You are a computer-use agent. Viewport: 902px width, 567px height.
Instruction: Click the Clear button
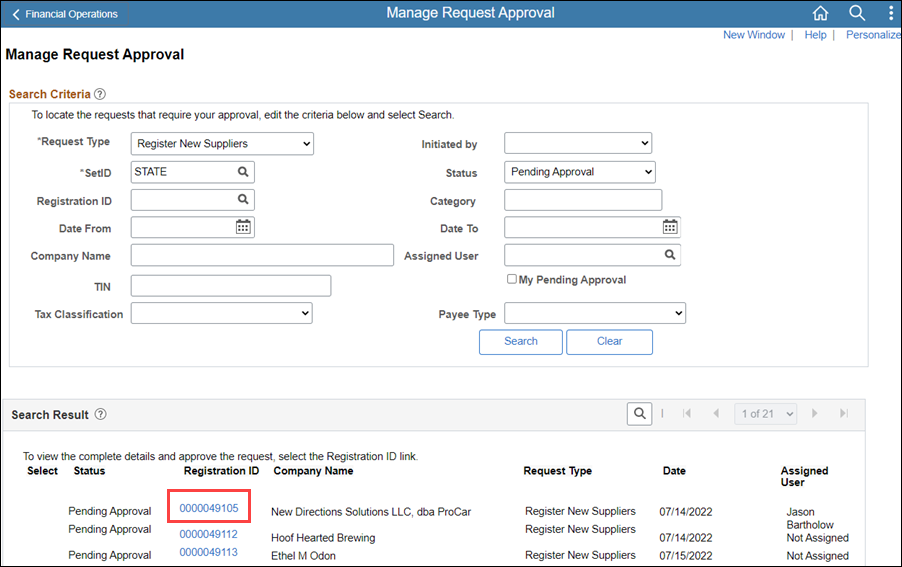click(x=609, y=342)
